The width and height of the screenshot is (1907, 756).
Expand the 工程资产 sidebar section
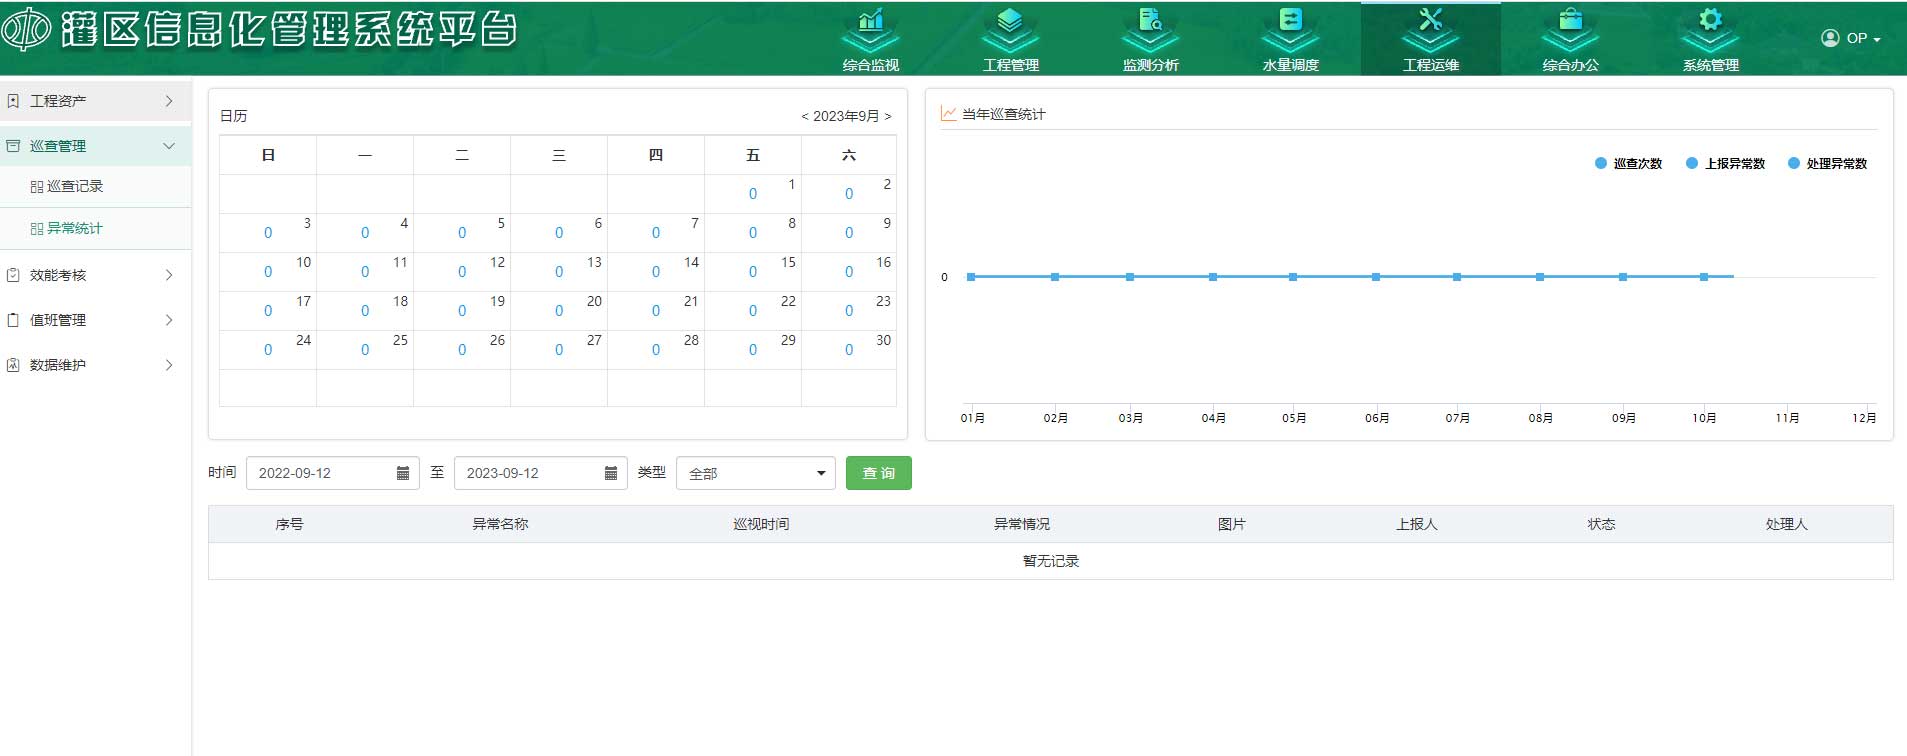[95, 101]
